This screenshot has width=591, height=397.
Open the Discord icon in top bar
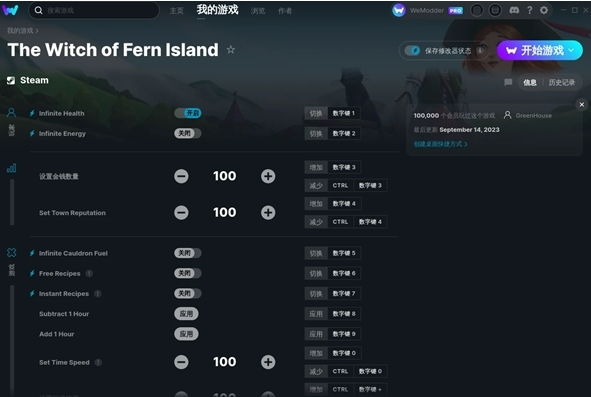(514, 11)
